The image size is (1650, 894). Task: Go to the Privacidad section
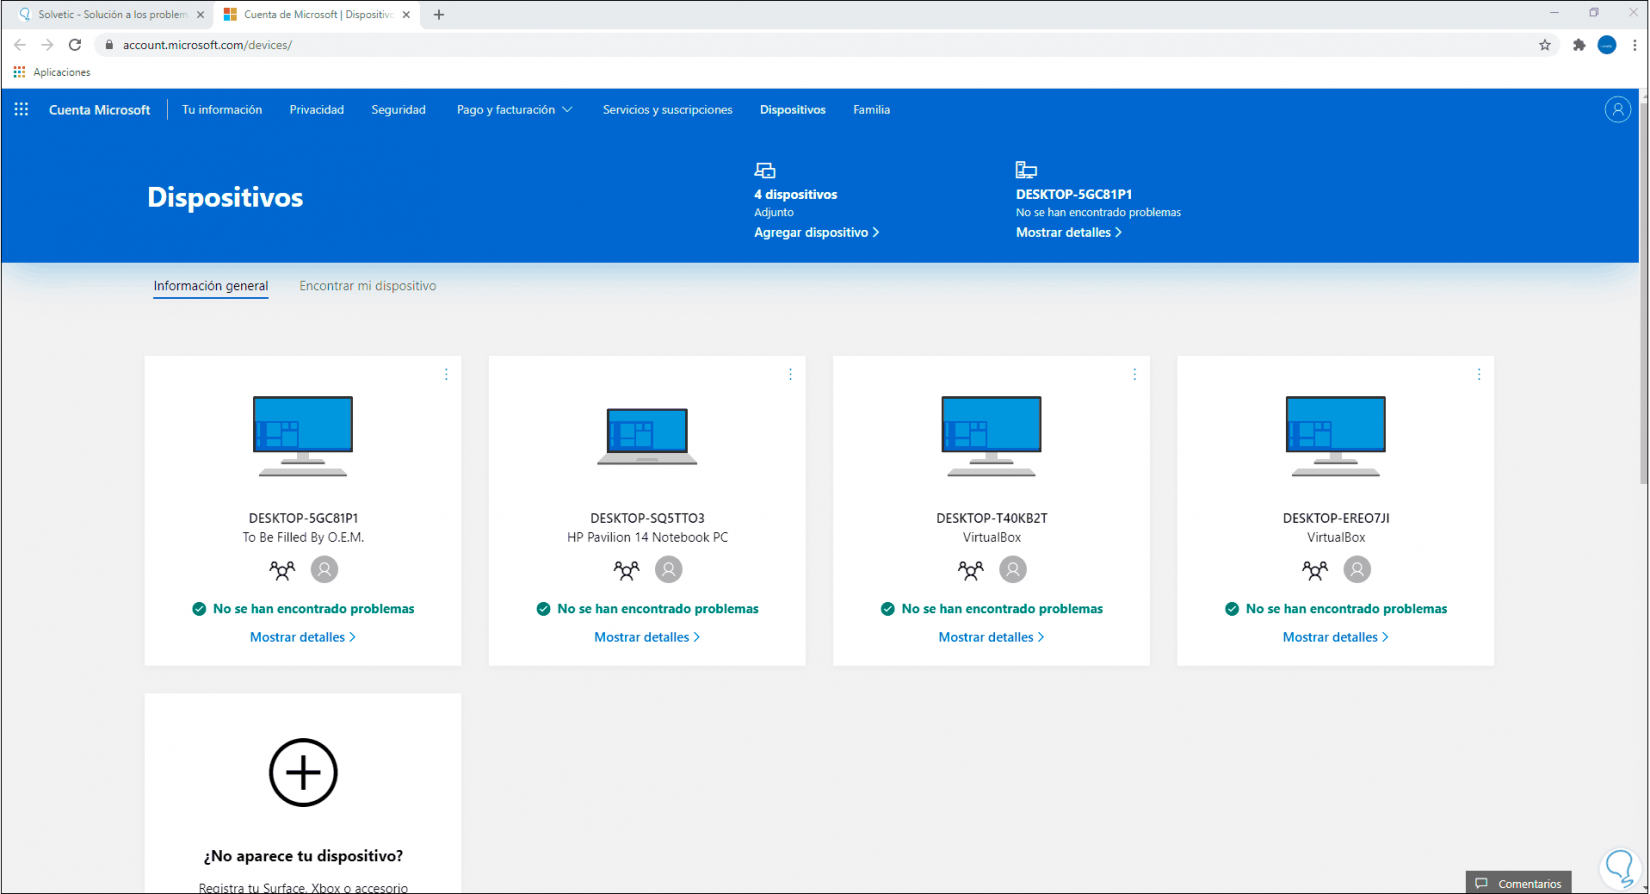click(317, 110)
